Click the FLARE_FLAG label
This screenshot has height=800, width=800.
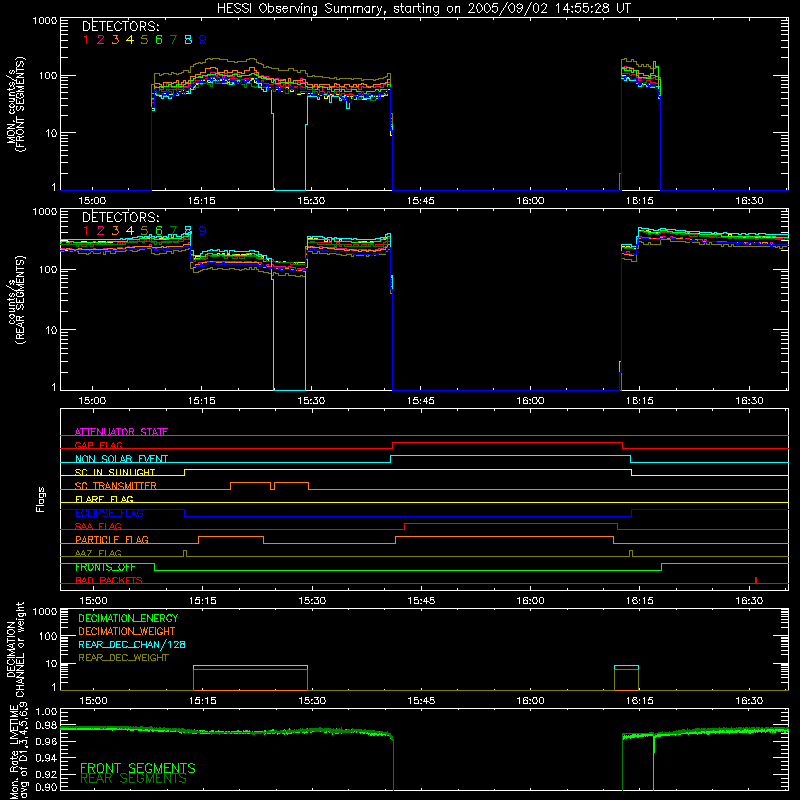[x=104, y=499]
